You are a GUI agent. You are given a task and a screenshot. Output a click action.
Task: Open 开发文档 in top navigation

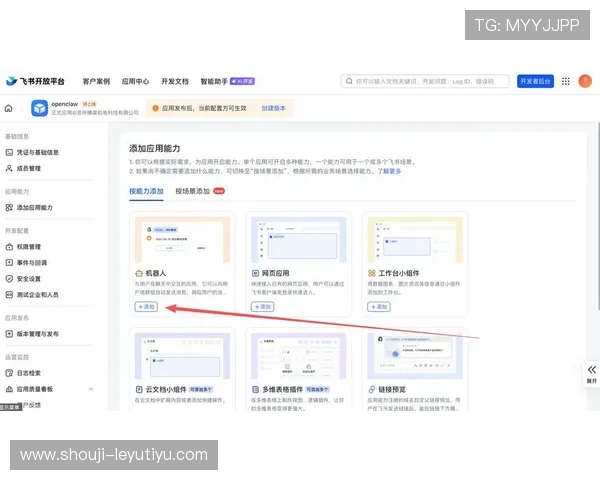[175, 81]
